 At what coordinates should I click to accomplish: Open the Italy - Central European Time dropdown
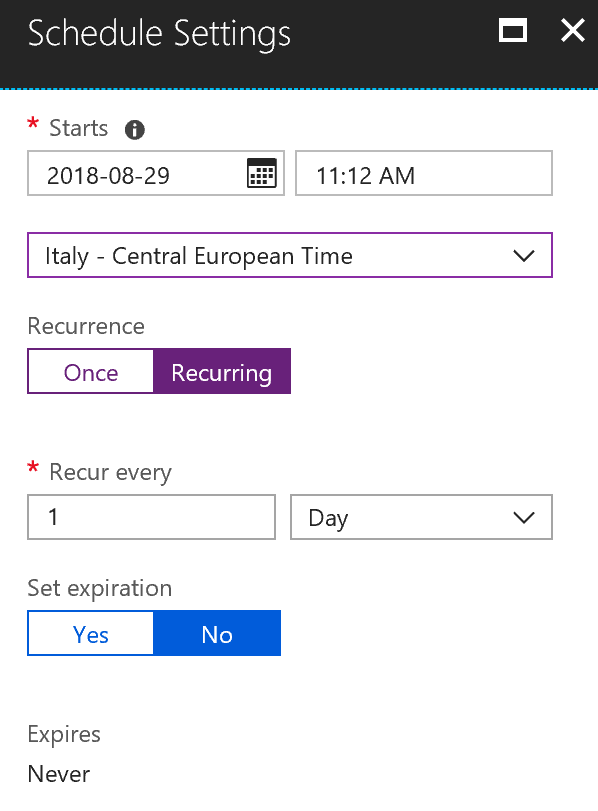pos(290,255)
